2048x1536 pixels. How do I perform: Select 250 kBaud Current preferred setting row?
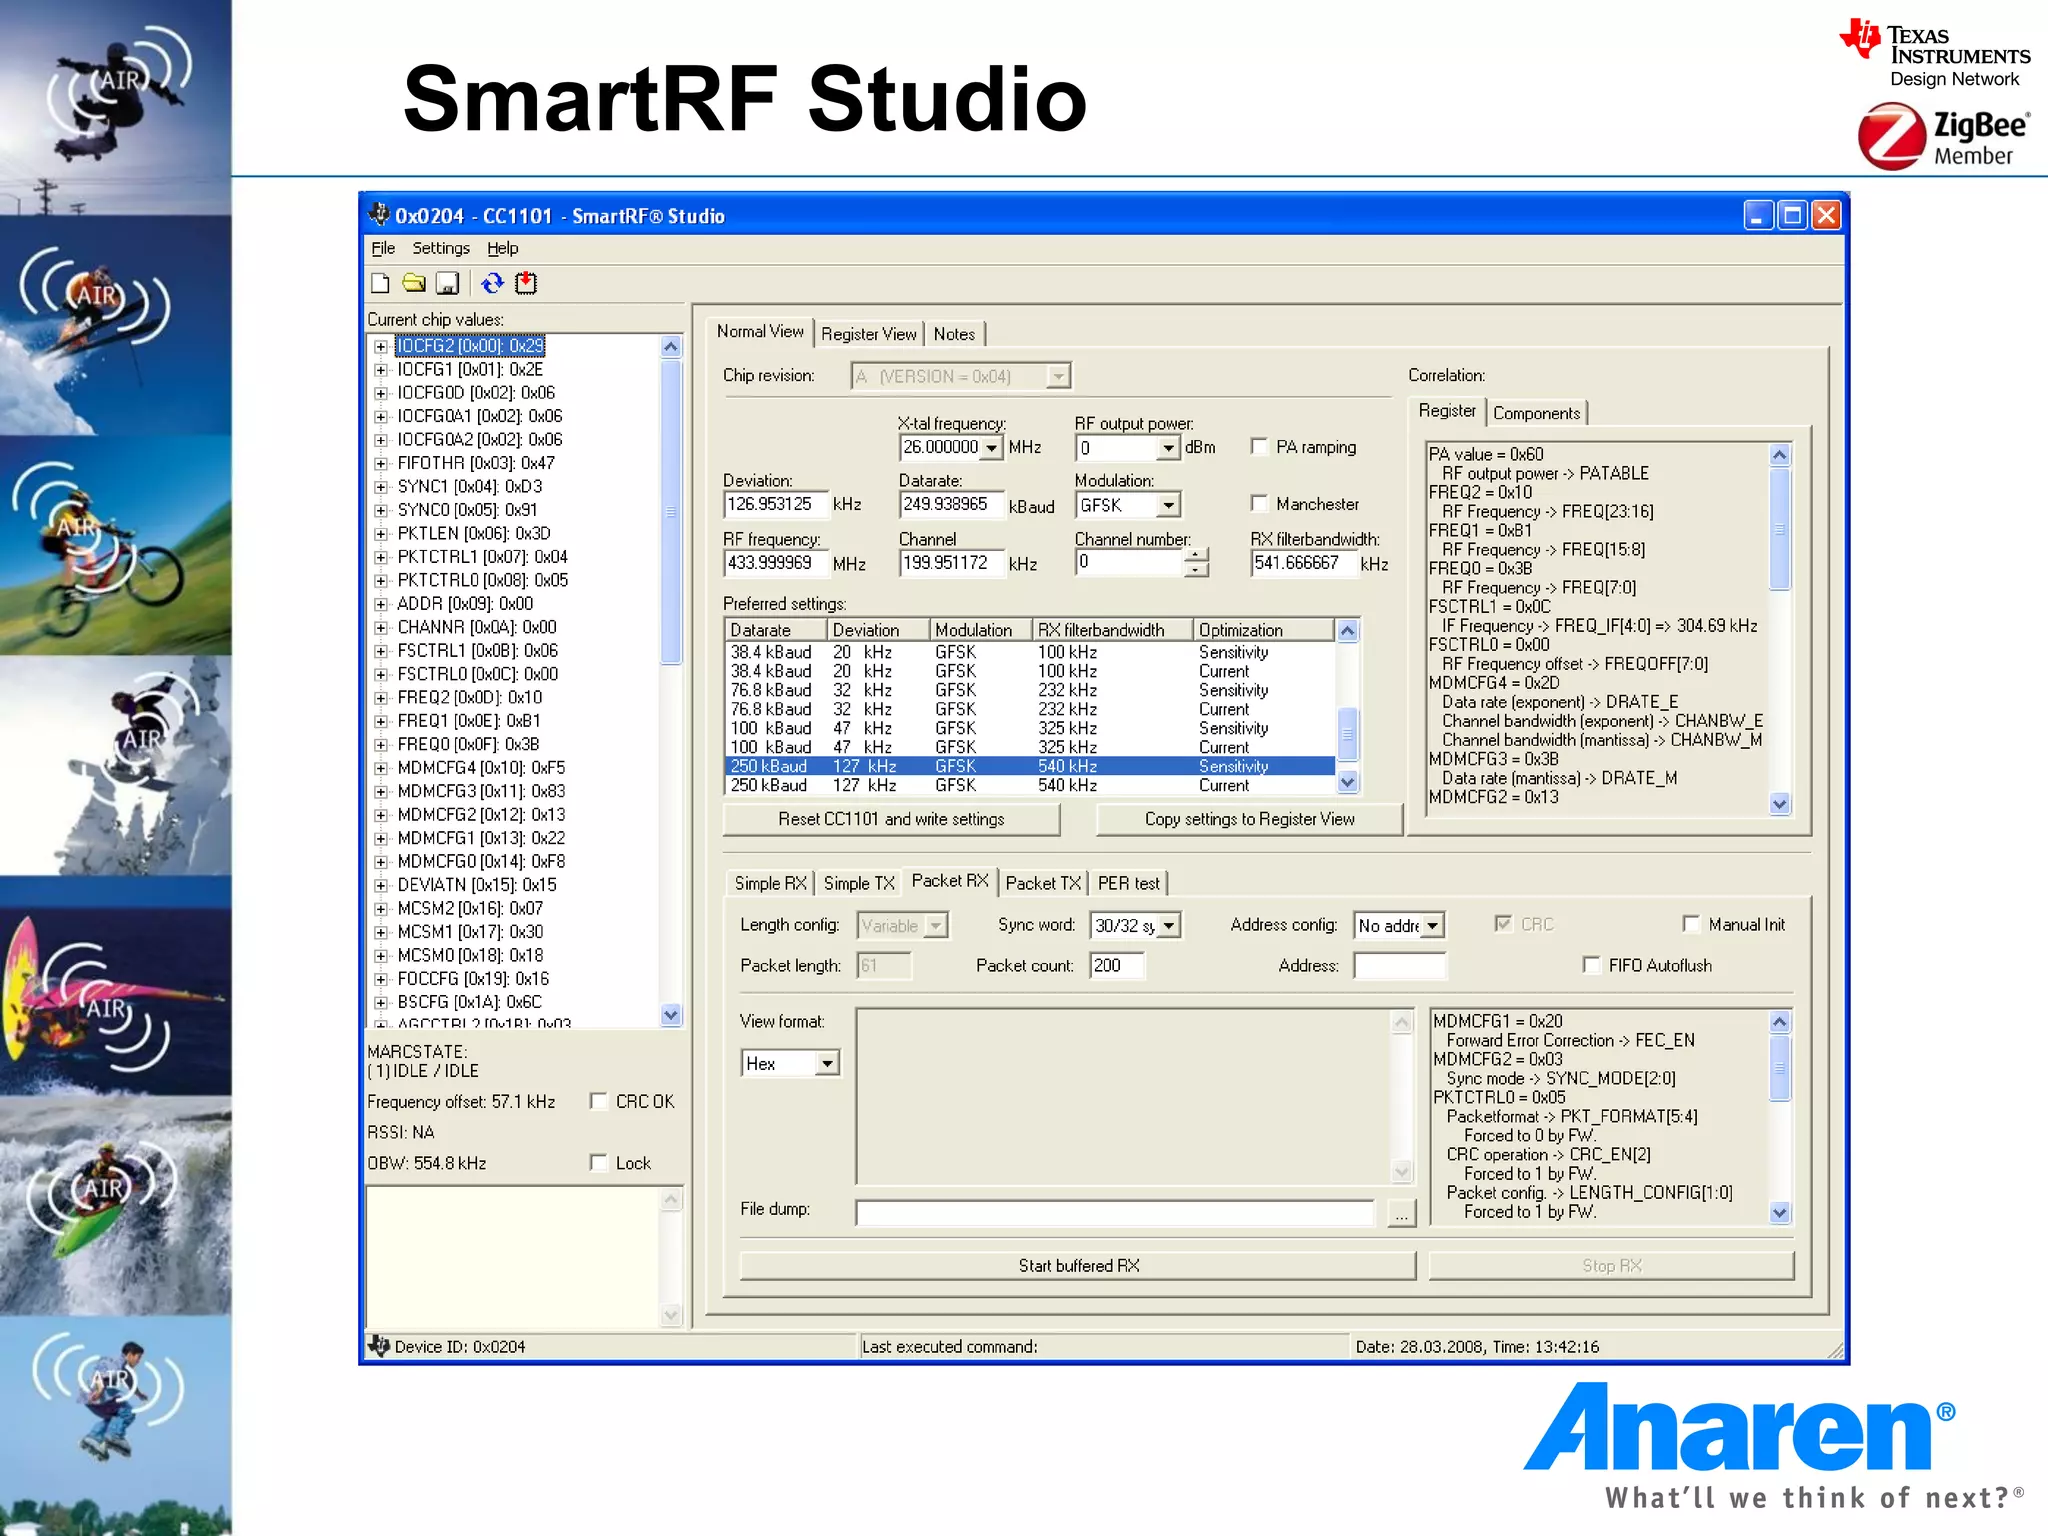coord(1029,785)
